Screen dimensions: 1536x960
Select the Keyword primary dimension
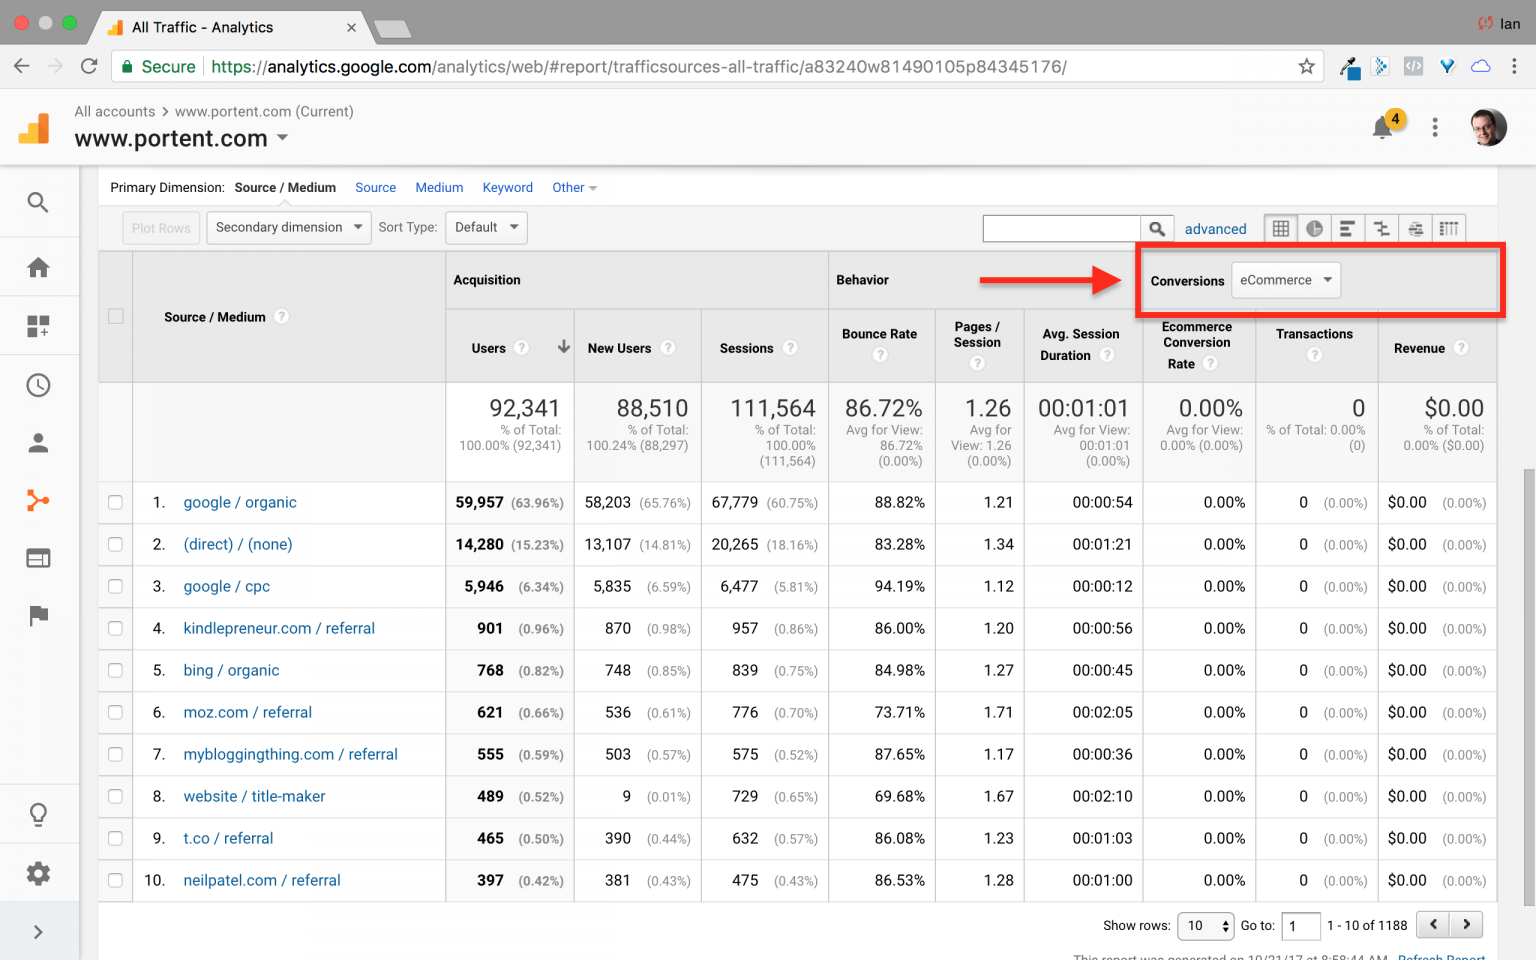click(508, 188)
